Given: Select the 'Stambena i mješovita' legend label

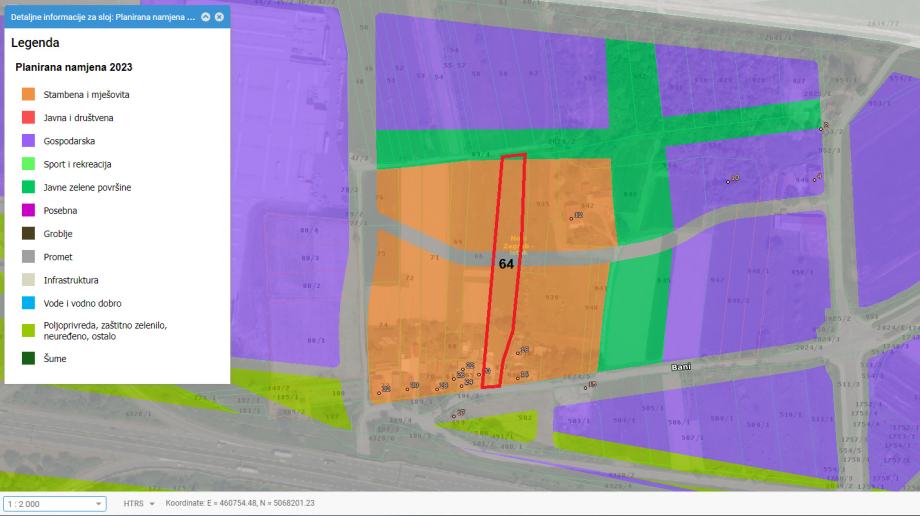Looking at the screenshot, I should point(86,95).
